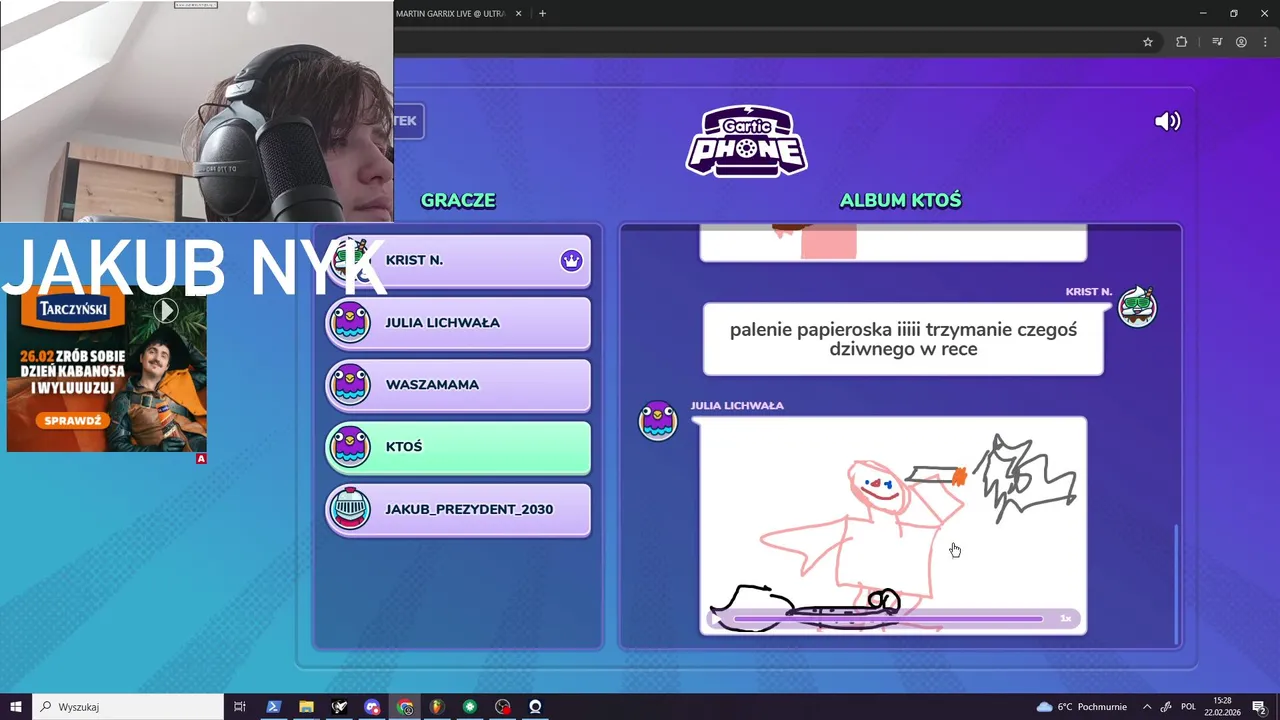Click Ktoś avatar in players list
Image resolution: width=1280 pixels, height=720 pixels.
pos(350,447)
